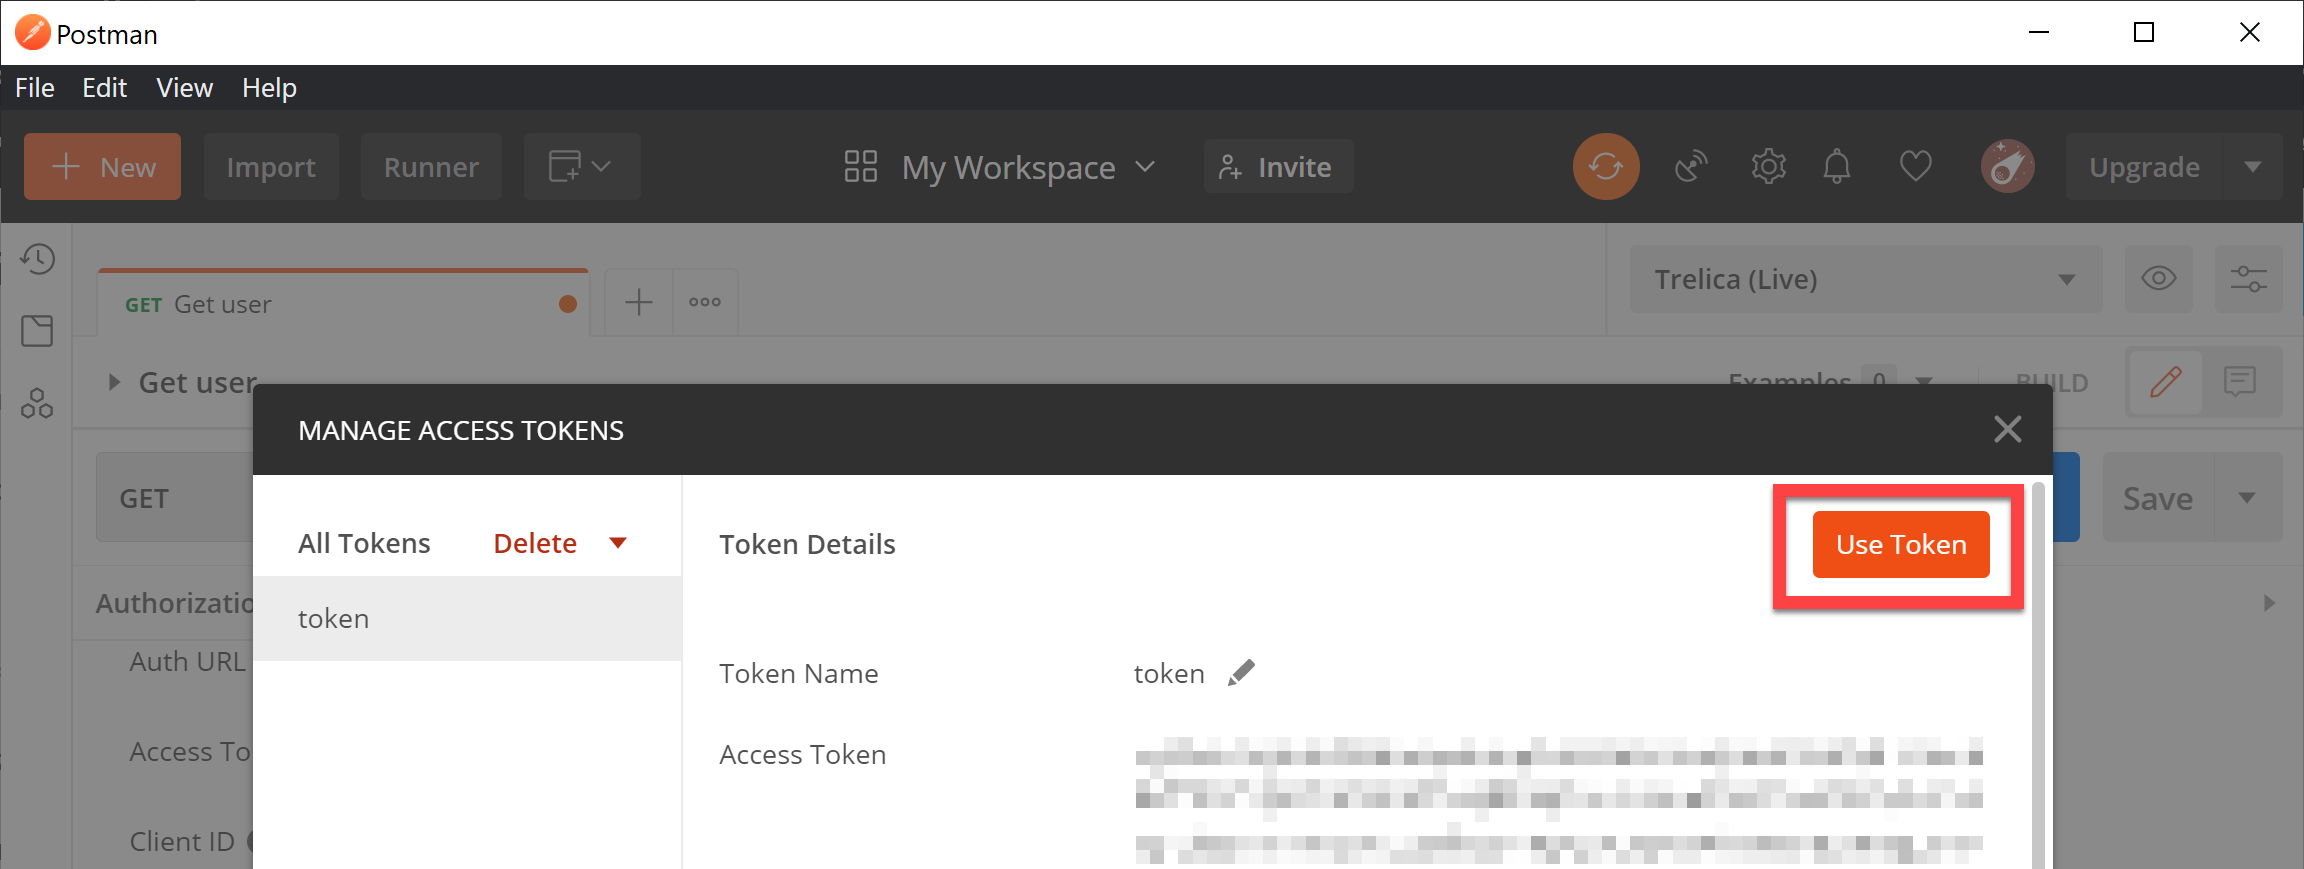2304x869 pixels.
Task: Open the tab options ellipsis
Action: click(705, 302)
